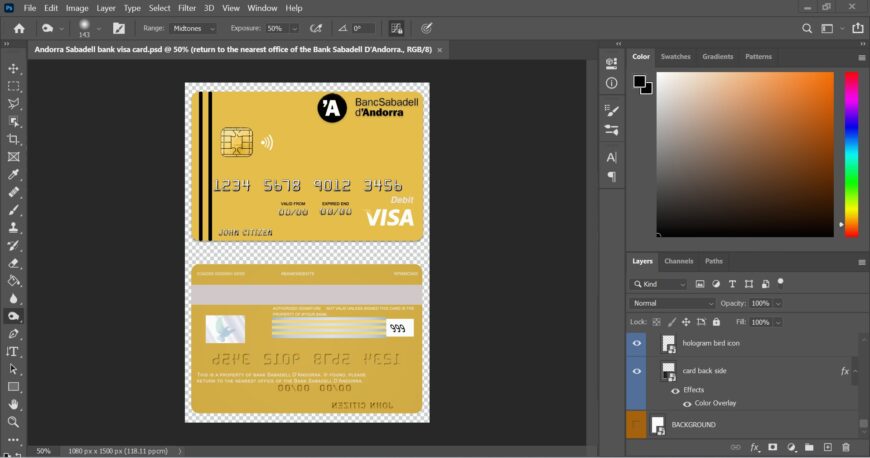Open the brush preset picker arrow
This screenshot has height=458, width=870.
pyautogui.click(x=99, y=28)
